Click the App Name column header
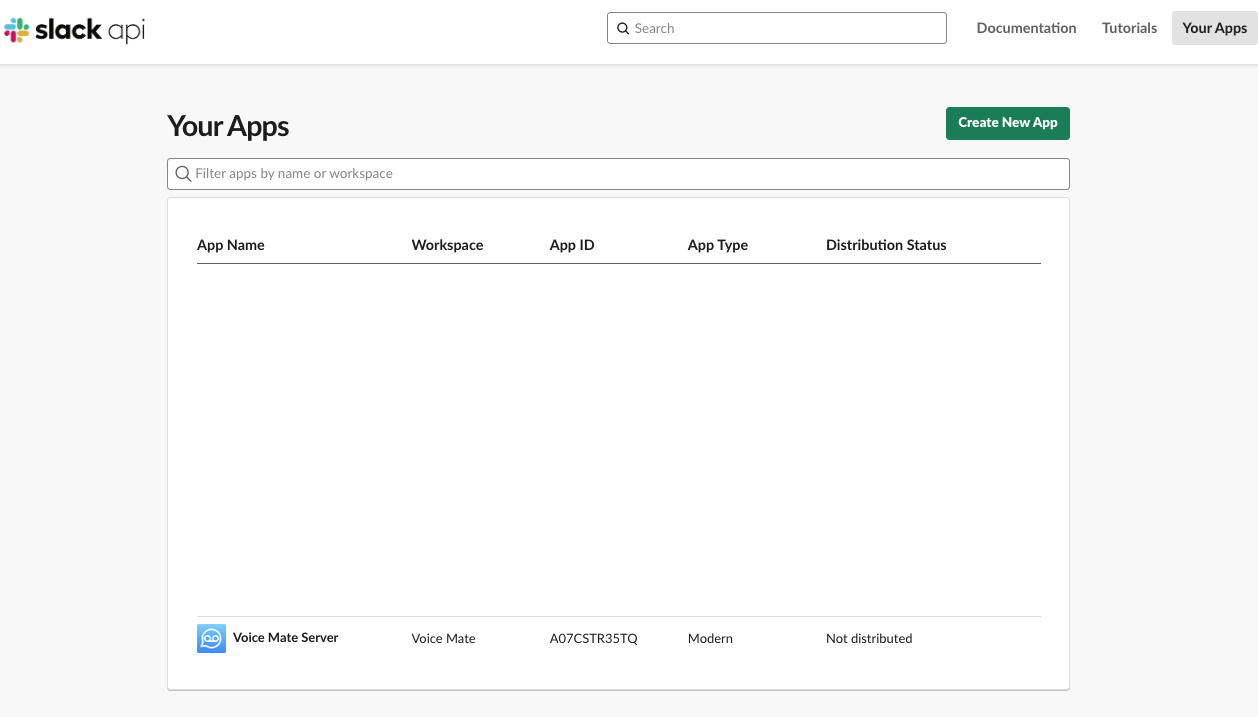The height and width of the screenshot is (717, 1258). click(x=231, y=245)
